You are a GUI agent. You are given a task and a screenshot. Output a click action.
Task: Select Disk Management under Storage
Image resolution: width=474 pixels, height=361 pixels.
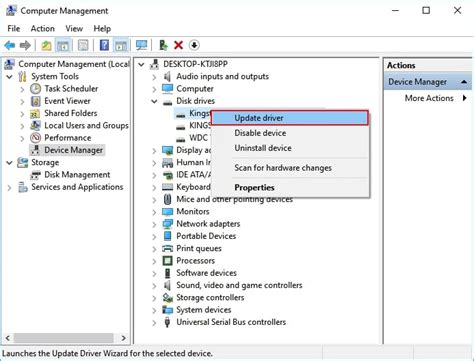tap(77, 175)
